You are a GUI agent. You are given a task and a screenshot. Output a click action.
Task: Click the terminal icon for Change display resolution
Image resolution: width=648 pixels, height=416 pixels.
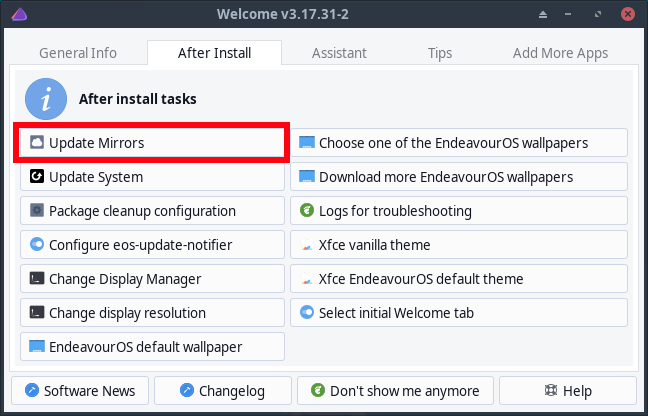(37, 312)
